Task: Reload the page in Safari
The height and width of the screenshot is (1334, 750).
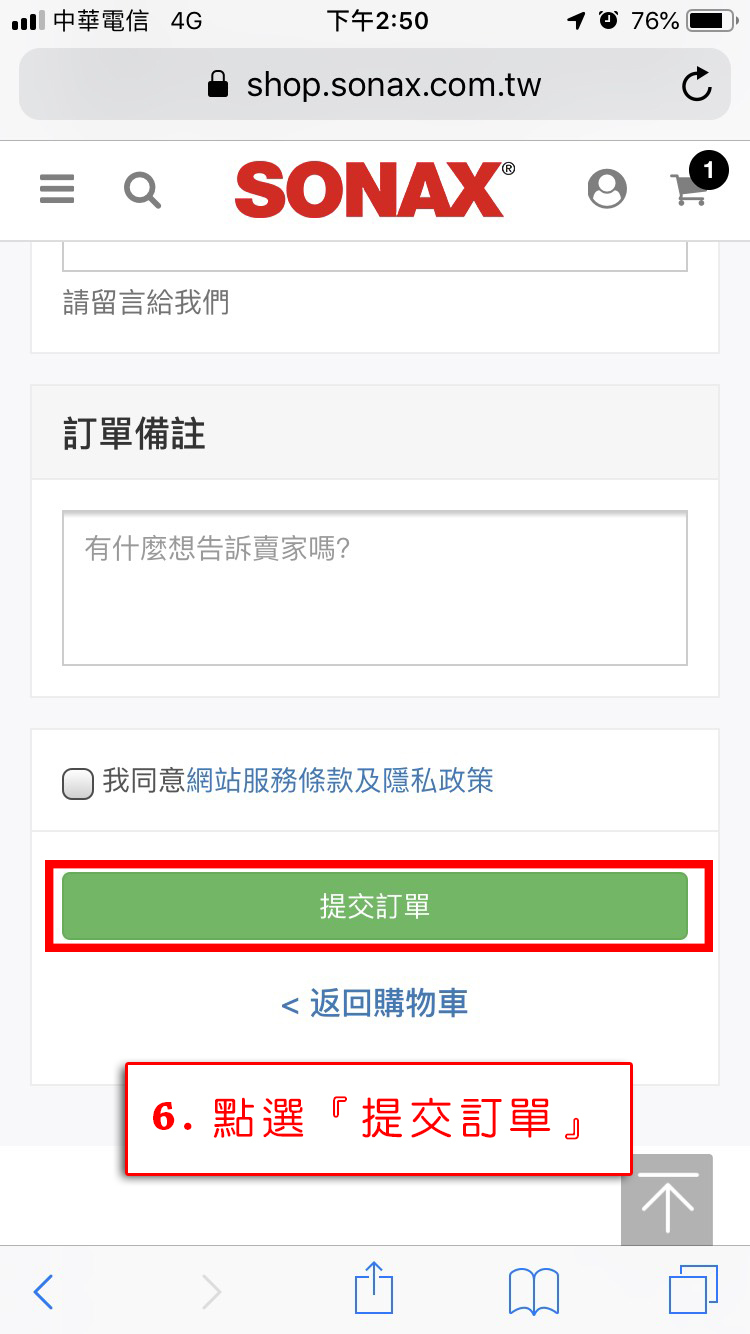Action: pyautogui.click(x=696, y=85)
